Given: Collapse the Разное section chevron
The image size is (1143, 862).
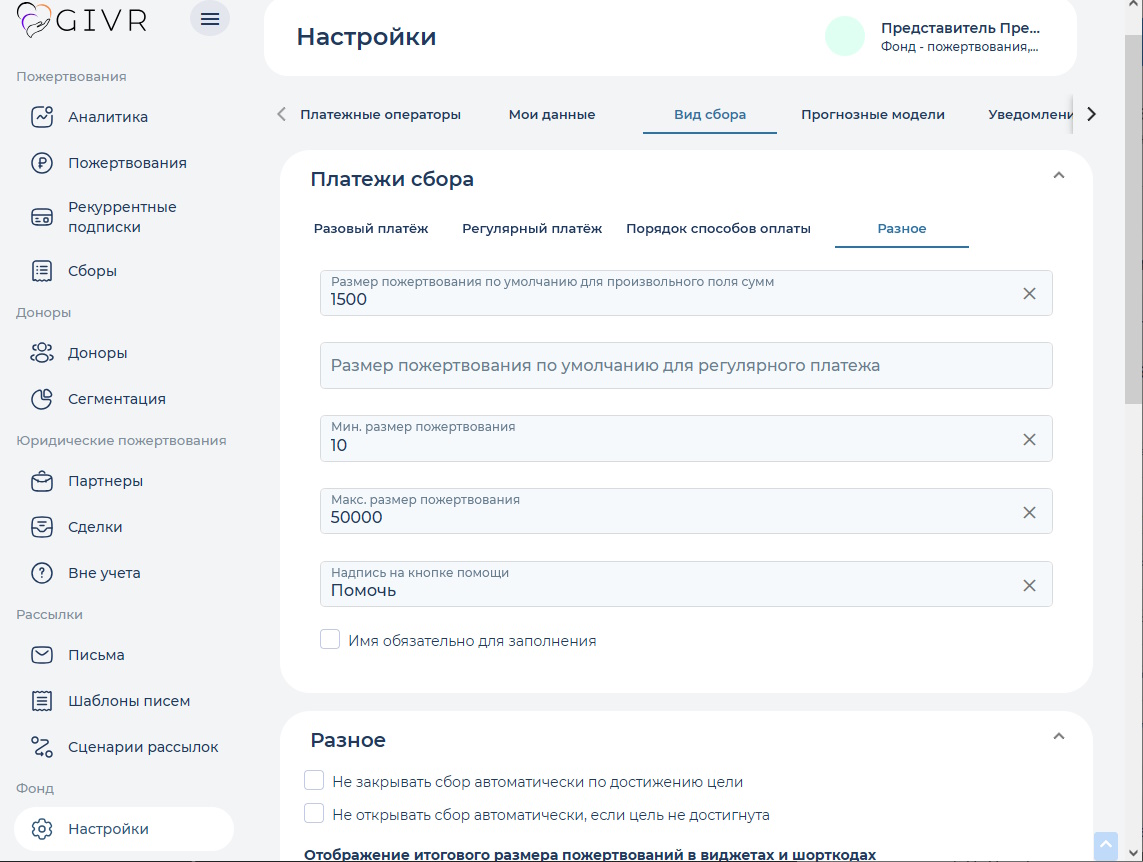Looking at the screenshot, I should click(x=1059, y=737).
